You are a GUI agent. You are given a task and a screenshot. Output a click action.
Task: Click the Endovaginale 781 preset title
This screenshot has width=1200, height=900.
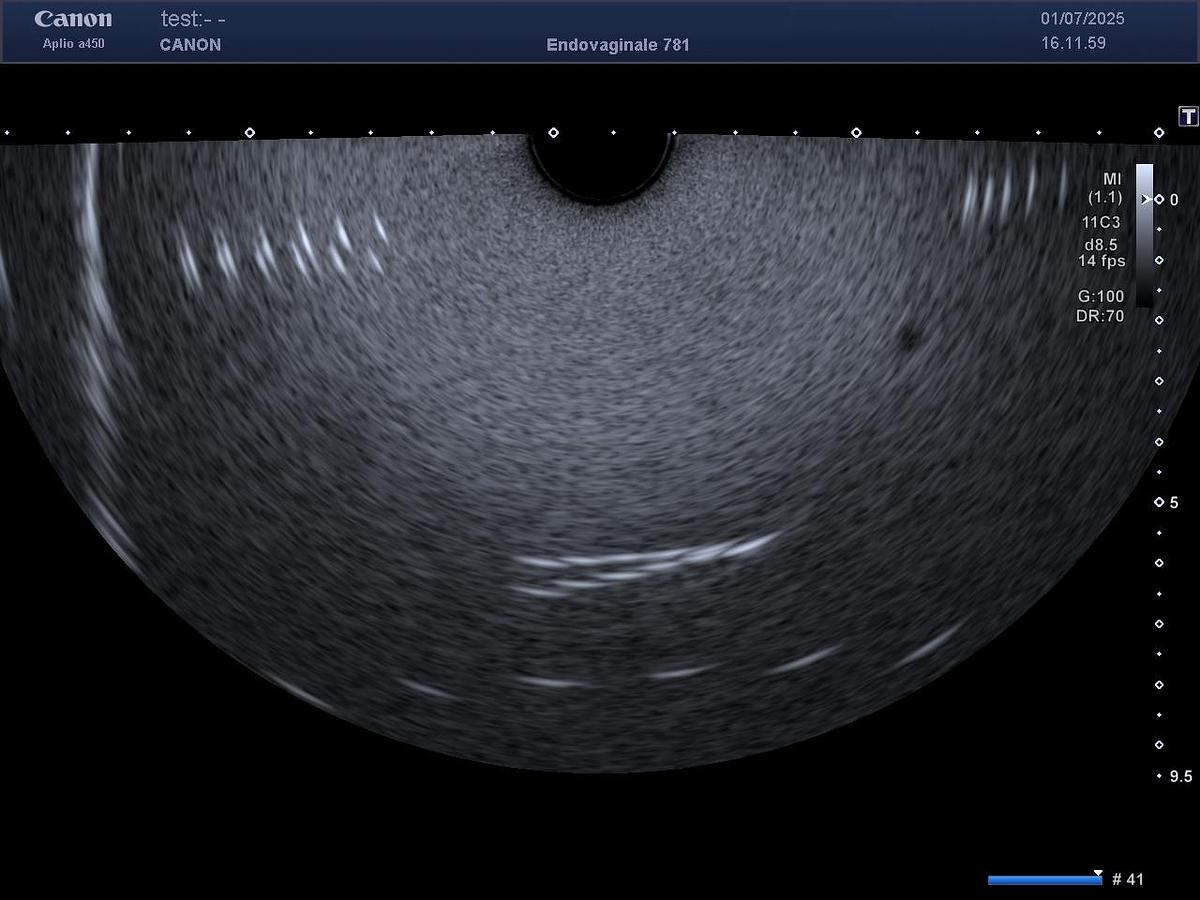coord(618,45)
